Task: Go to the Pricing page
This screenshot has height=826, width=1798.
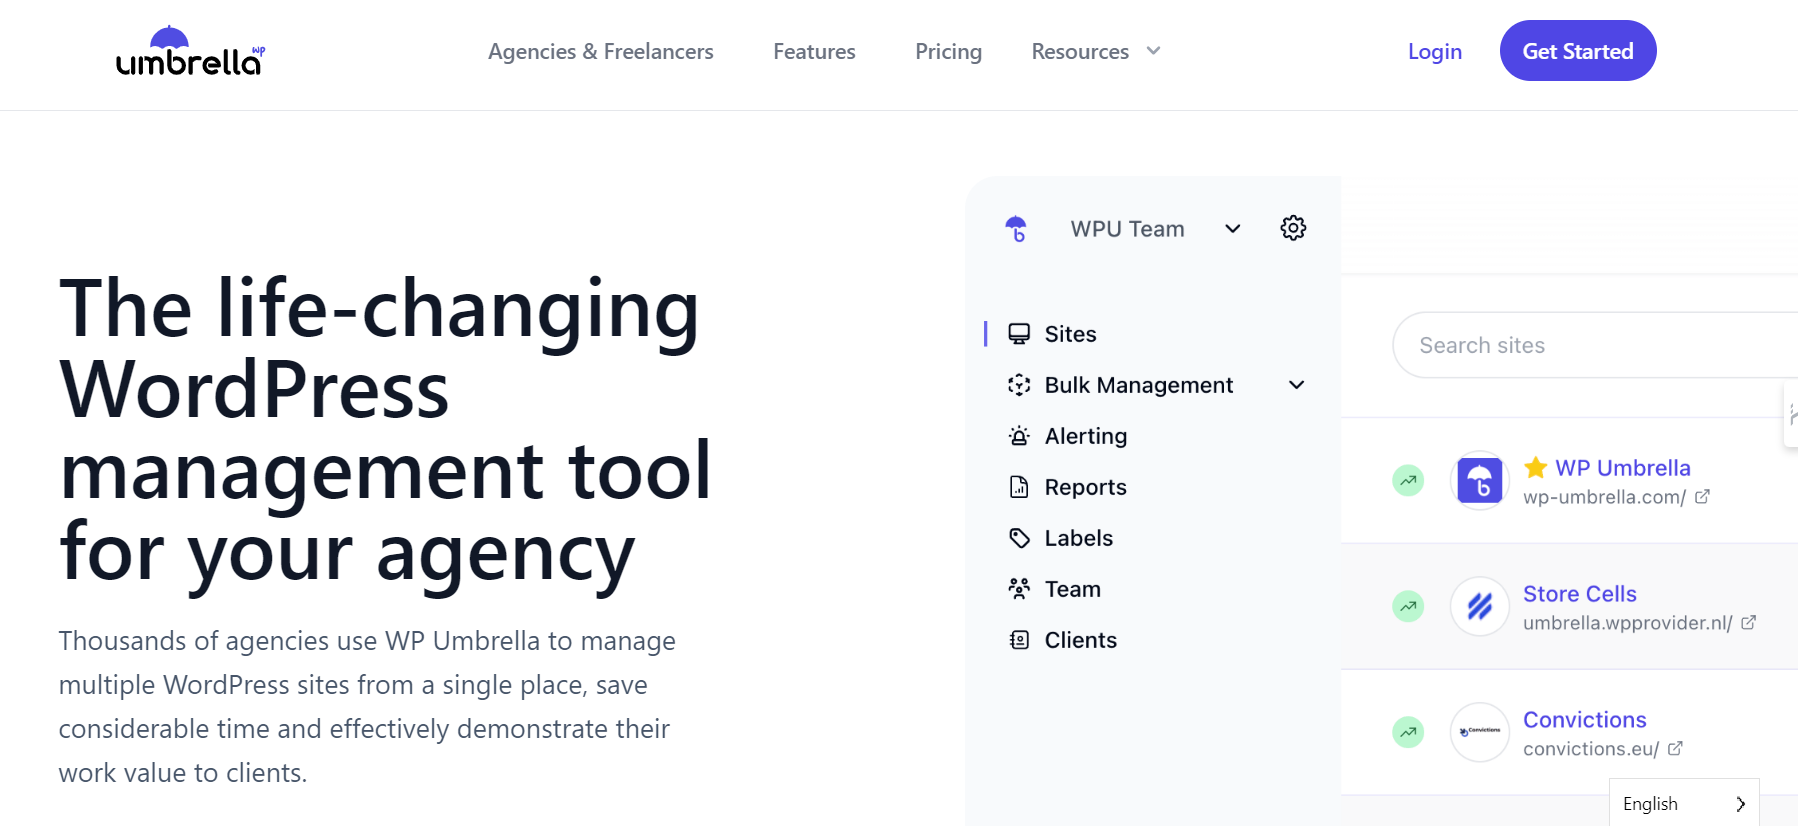Action: 948,51
